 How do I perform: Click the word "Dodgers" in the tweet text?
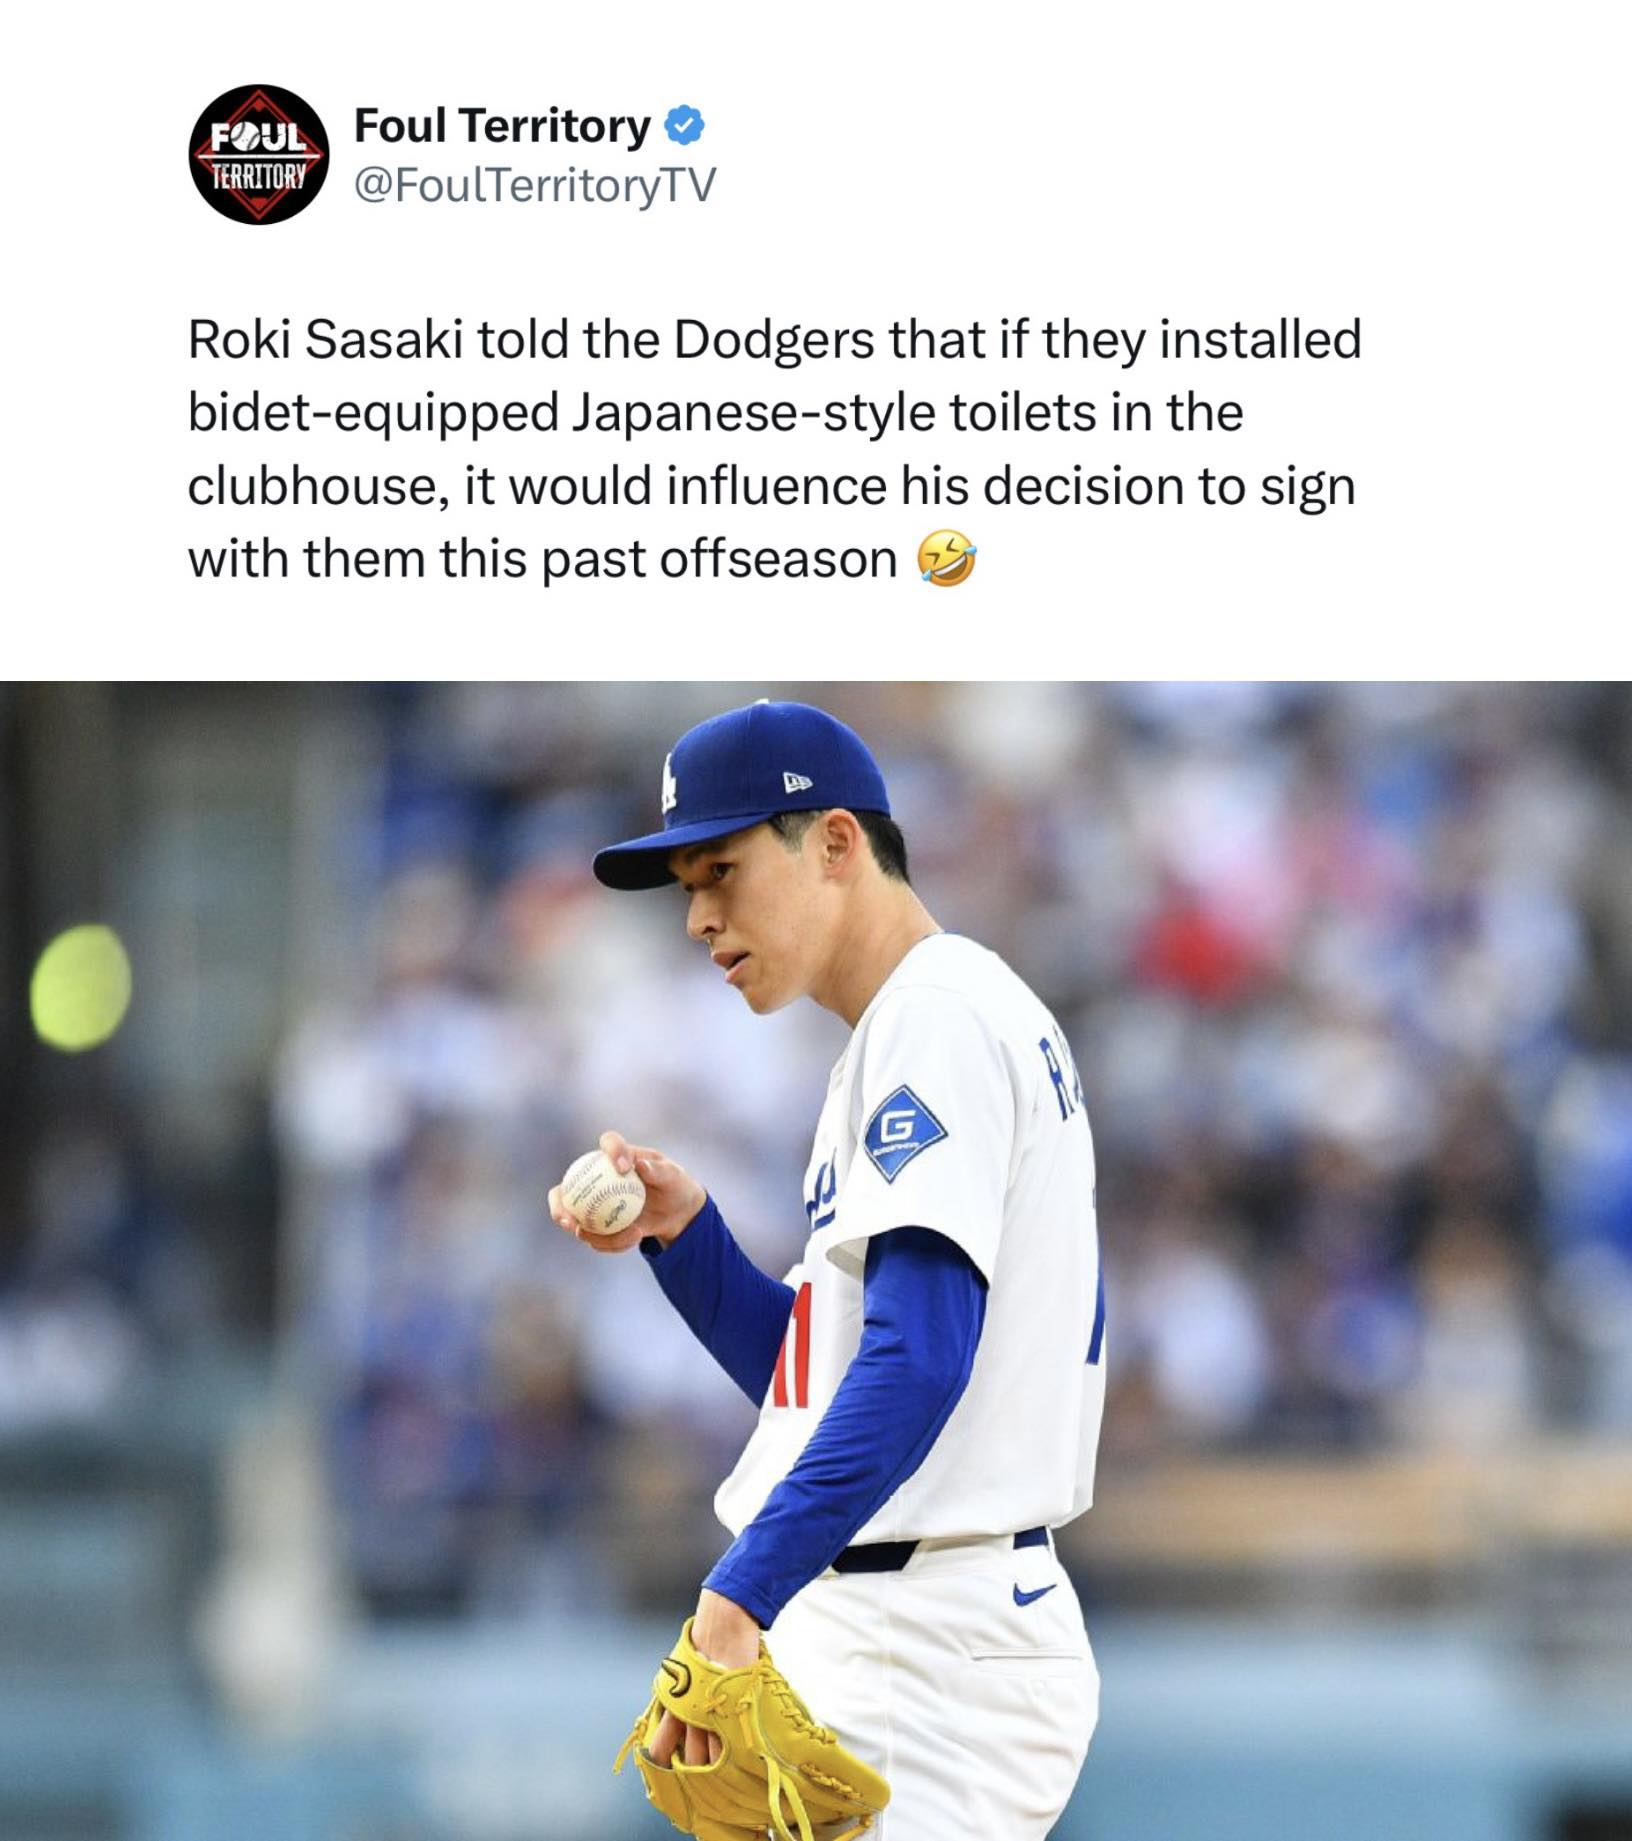click(x=774, y=342)
